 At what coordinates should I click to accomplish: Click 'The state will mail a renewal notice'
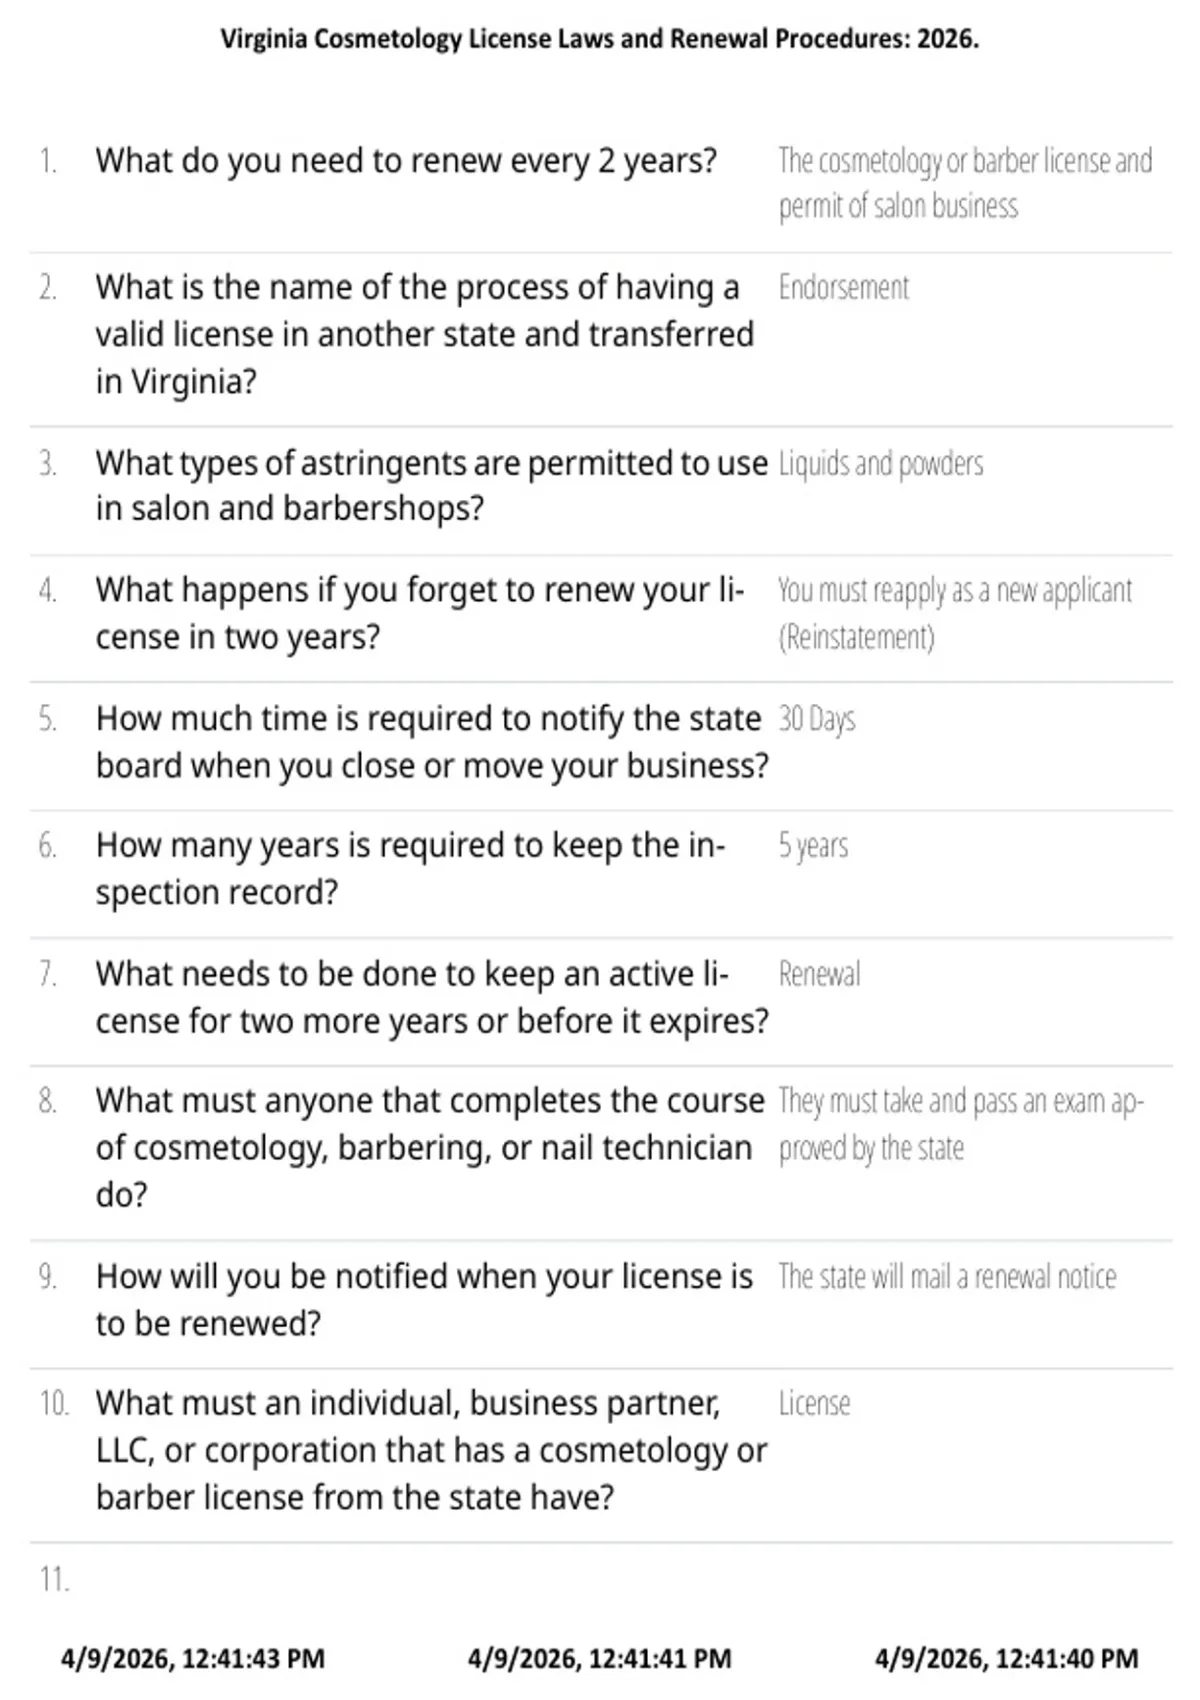coord(947,1277)
